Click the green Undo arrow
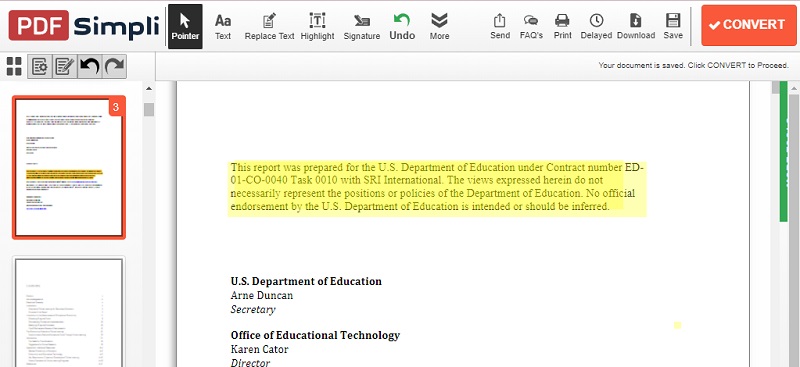The height and width of the screenshot is (367, 800). coord(402,20)
